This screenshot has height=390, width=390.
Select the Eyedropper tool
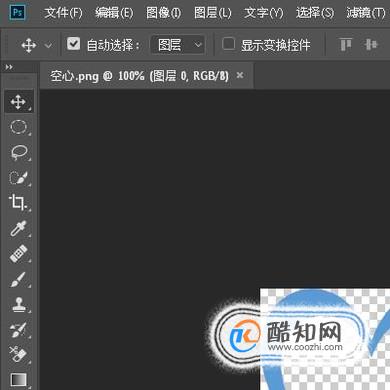click(18, 228)
